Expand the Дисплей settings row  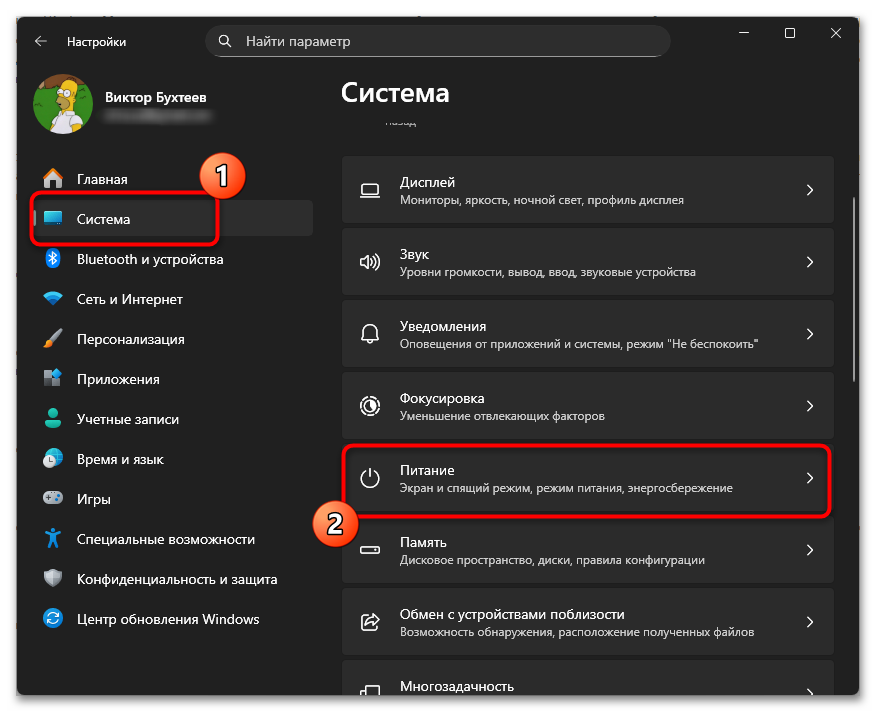pyautogui.click(x=810, y=189)
